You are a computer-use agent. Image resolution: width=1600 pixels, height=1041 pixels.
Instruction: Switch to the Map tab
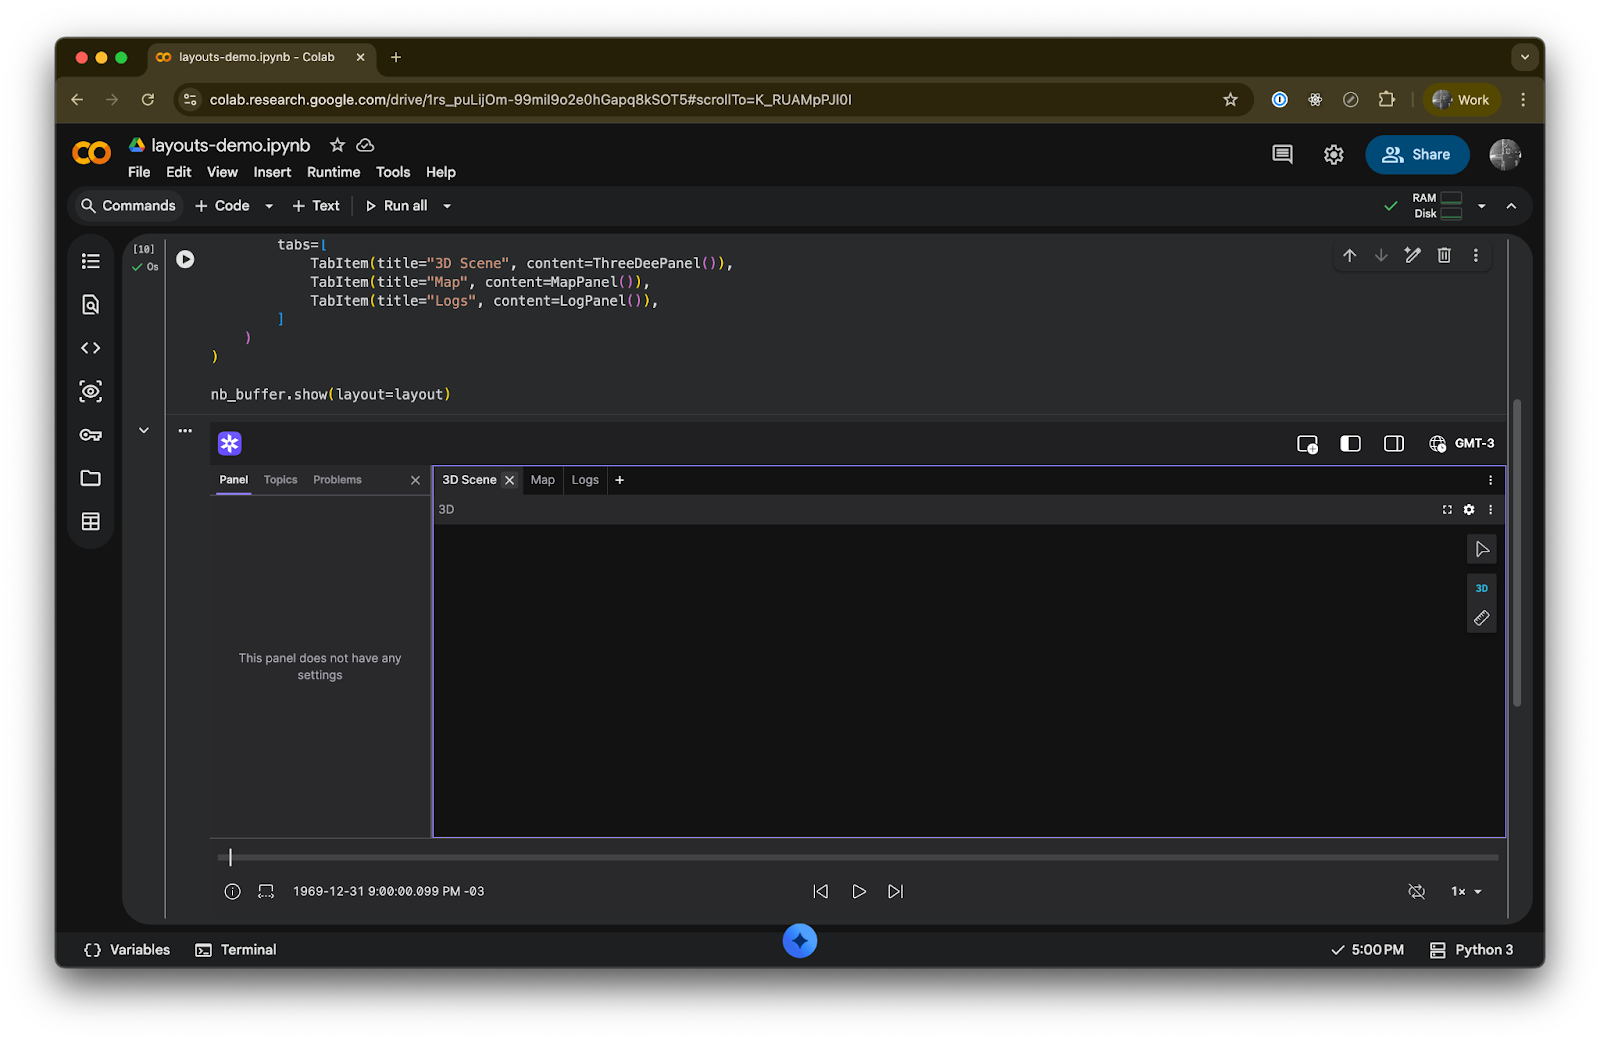542,480
